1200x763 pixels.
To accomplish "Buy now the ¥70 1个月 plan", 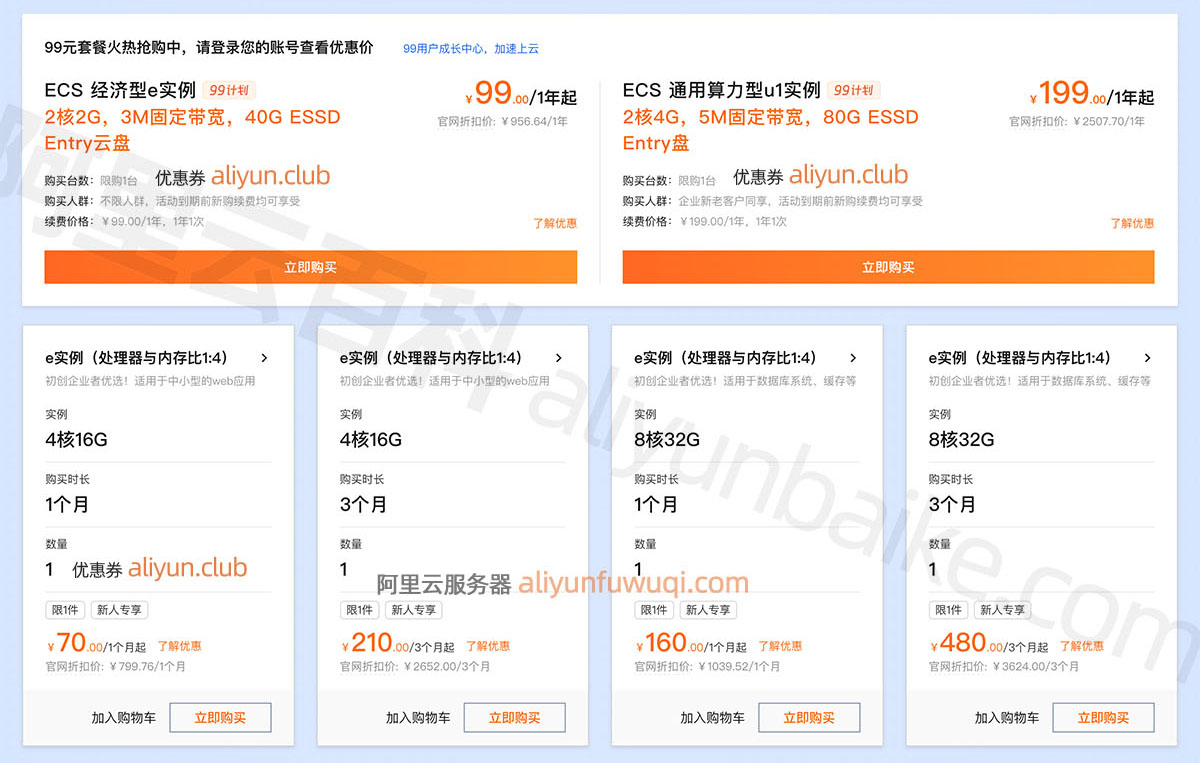I will (x=220, y=718).
